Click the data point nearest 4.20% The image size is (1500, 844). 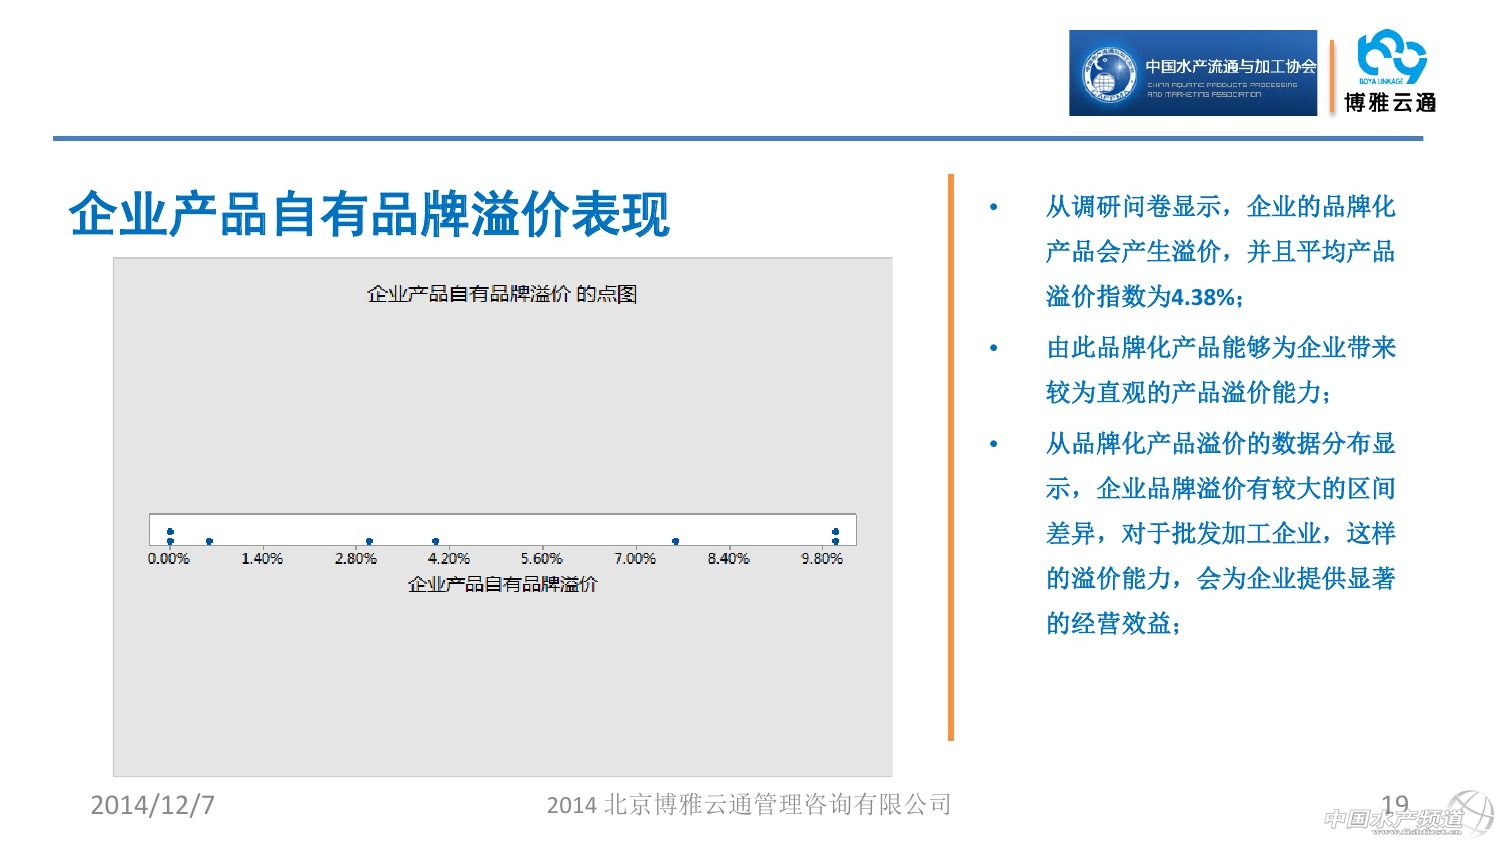pos(435,541)
